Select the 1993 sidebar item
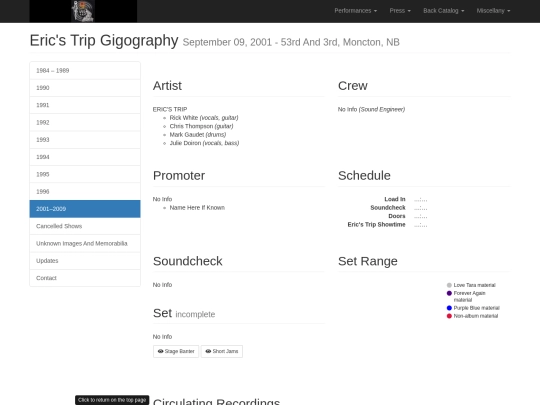 point(85,140)
